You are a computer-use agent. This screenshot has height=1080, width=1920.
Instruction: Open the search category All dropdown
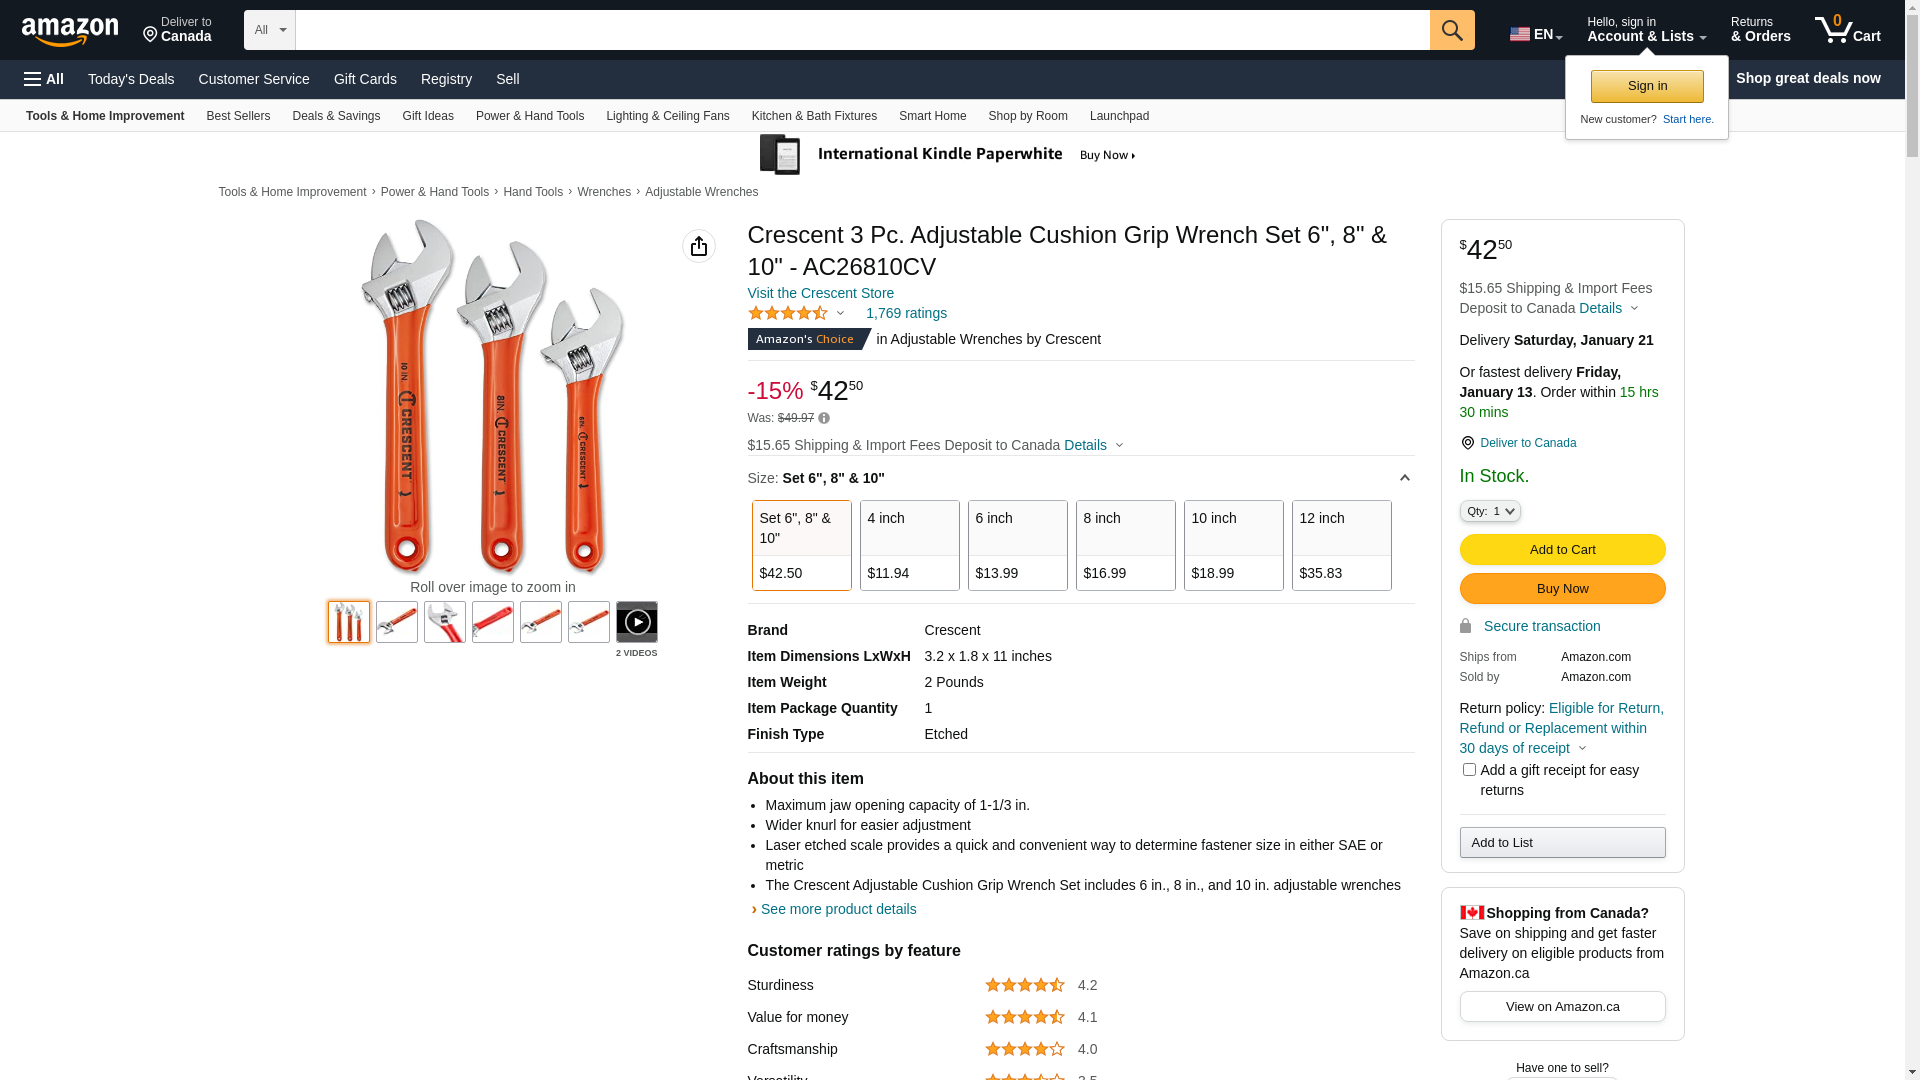[269, 30]
